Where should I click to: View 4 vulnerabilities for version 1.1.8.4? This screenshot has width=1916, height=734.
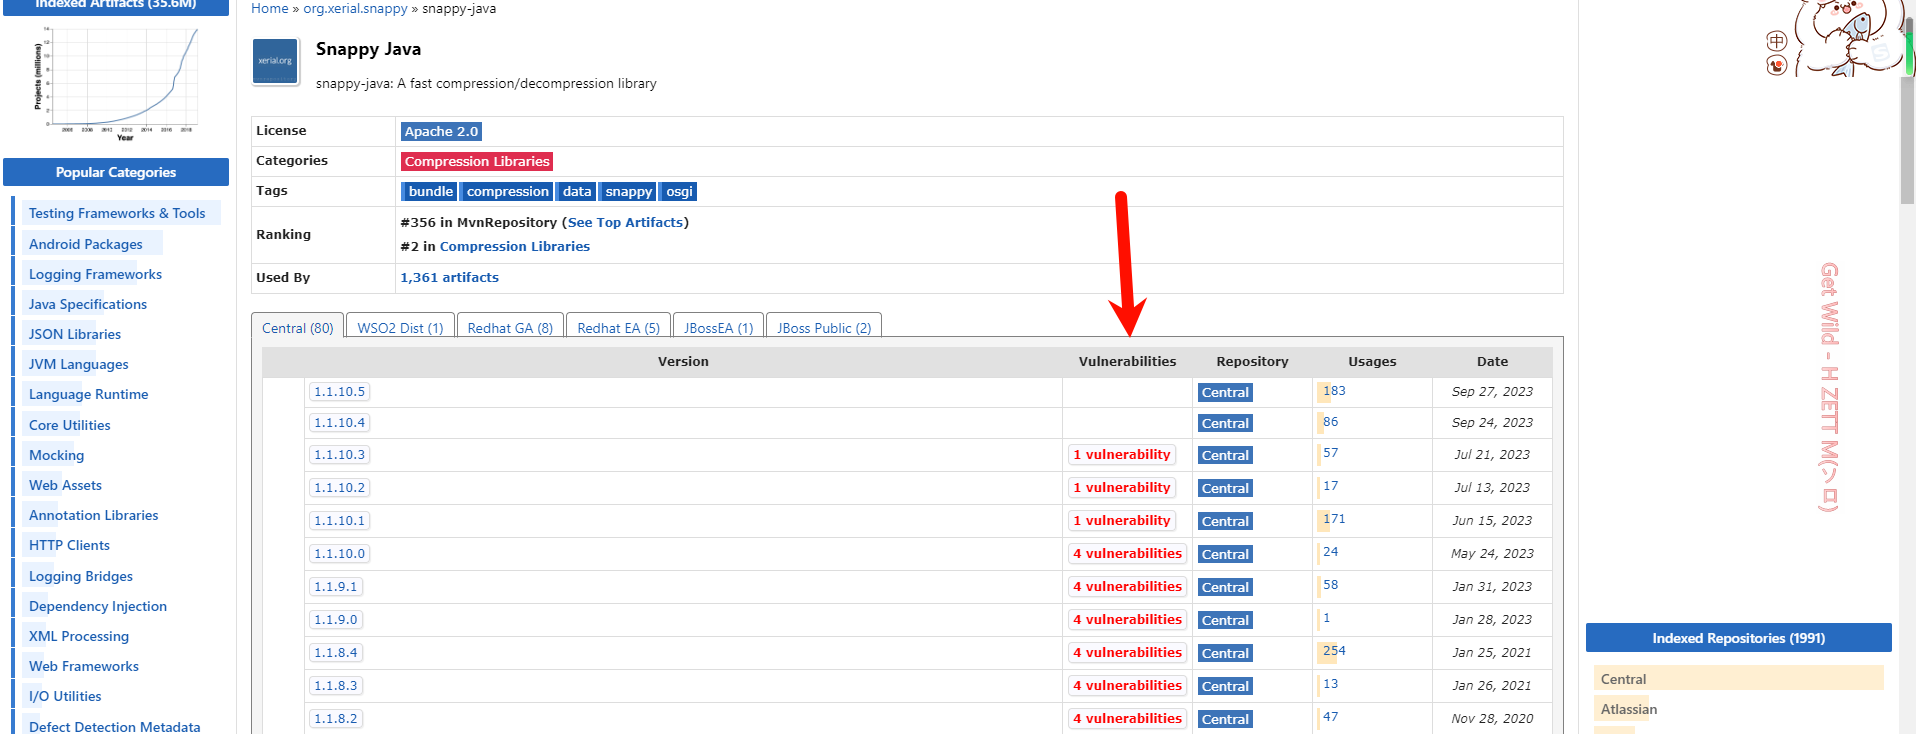[x=1127, y=652]
